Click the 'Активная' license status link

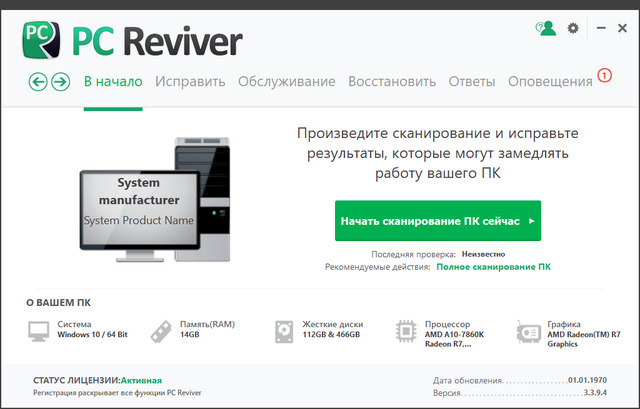tap(141, 380)
